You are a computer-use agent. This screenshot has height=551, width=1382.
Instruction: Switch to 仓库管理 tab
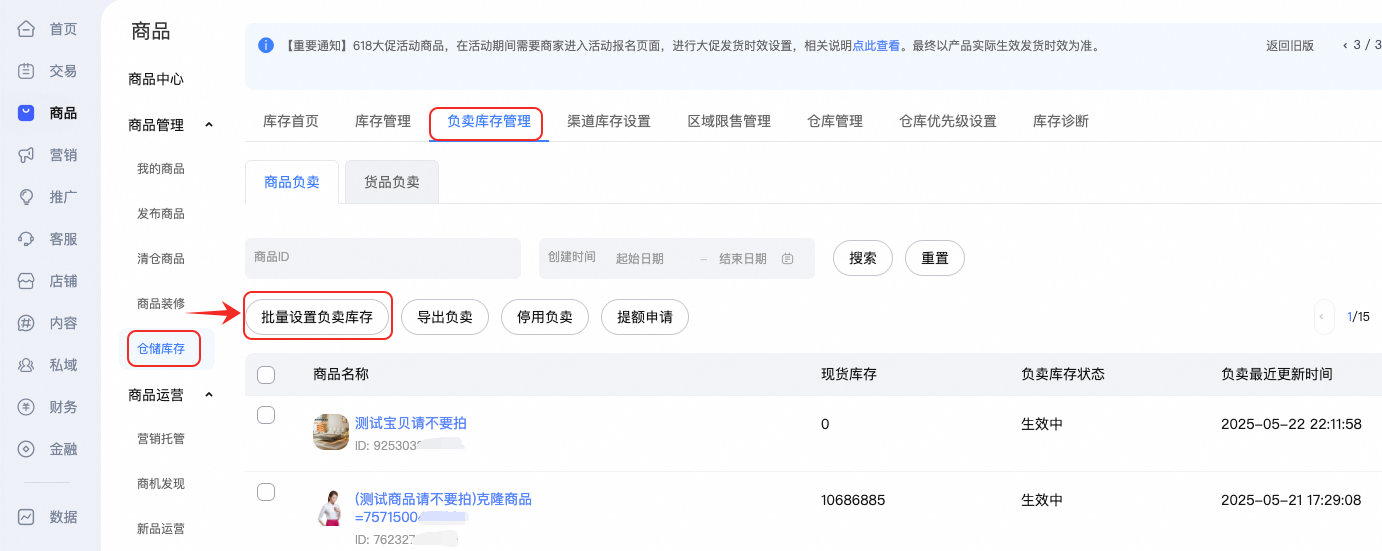(835, 121)
